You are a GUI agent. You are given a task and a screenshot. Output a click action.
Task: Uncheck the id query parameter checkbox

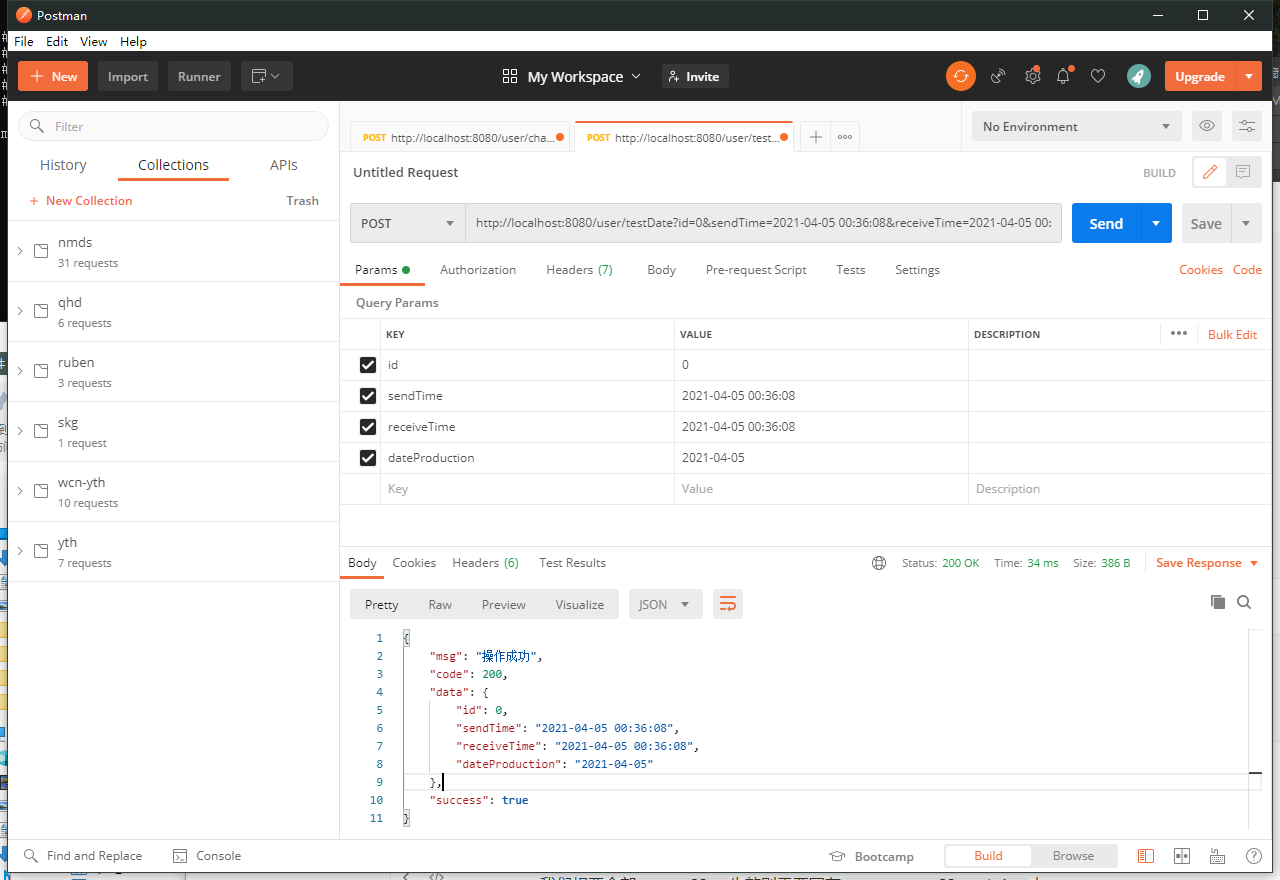click(x=368, y=365)
